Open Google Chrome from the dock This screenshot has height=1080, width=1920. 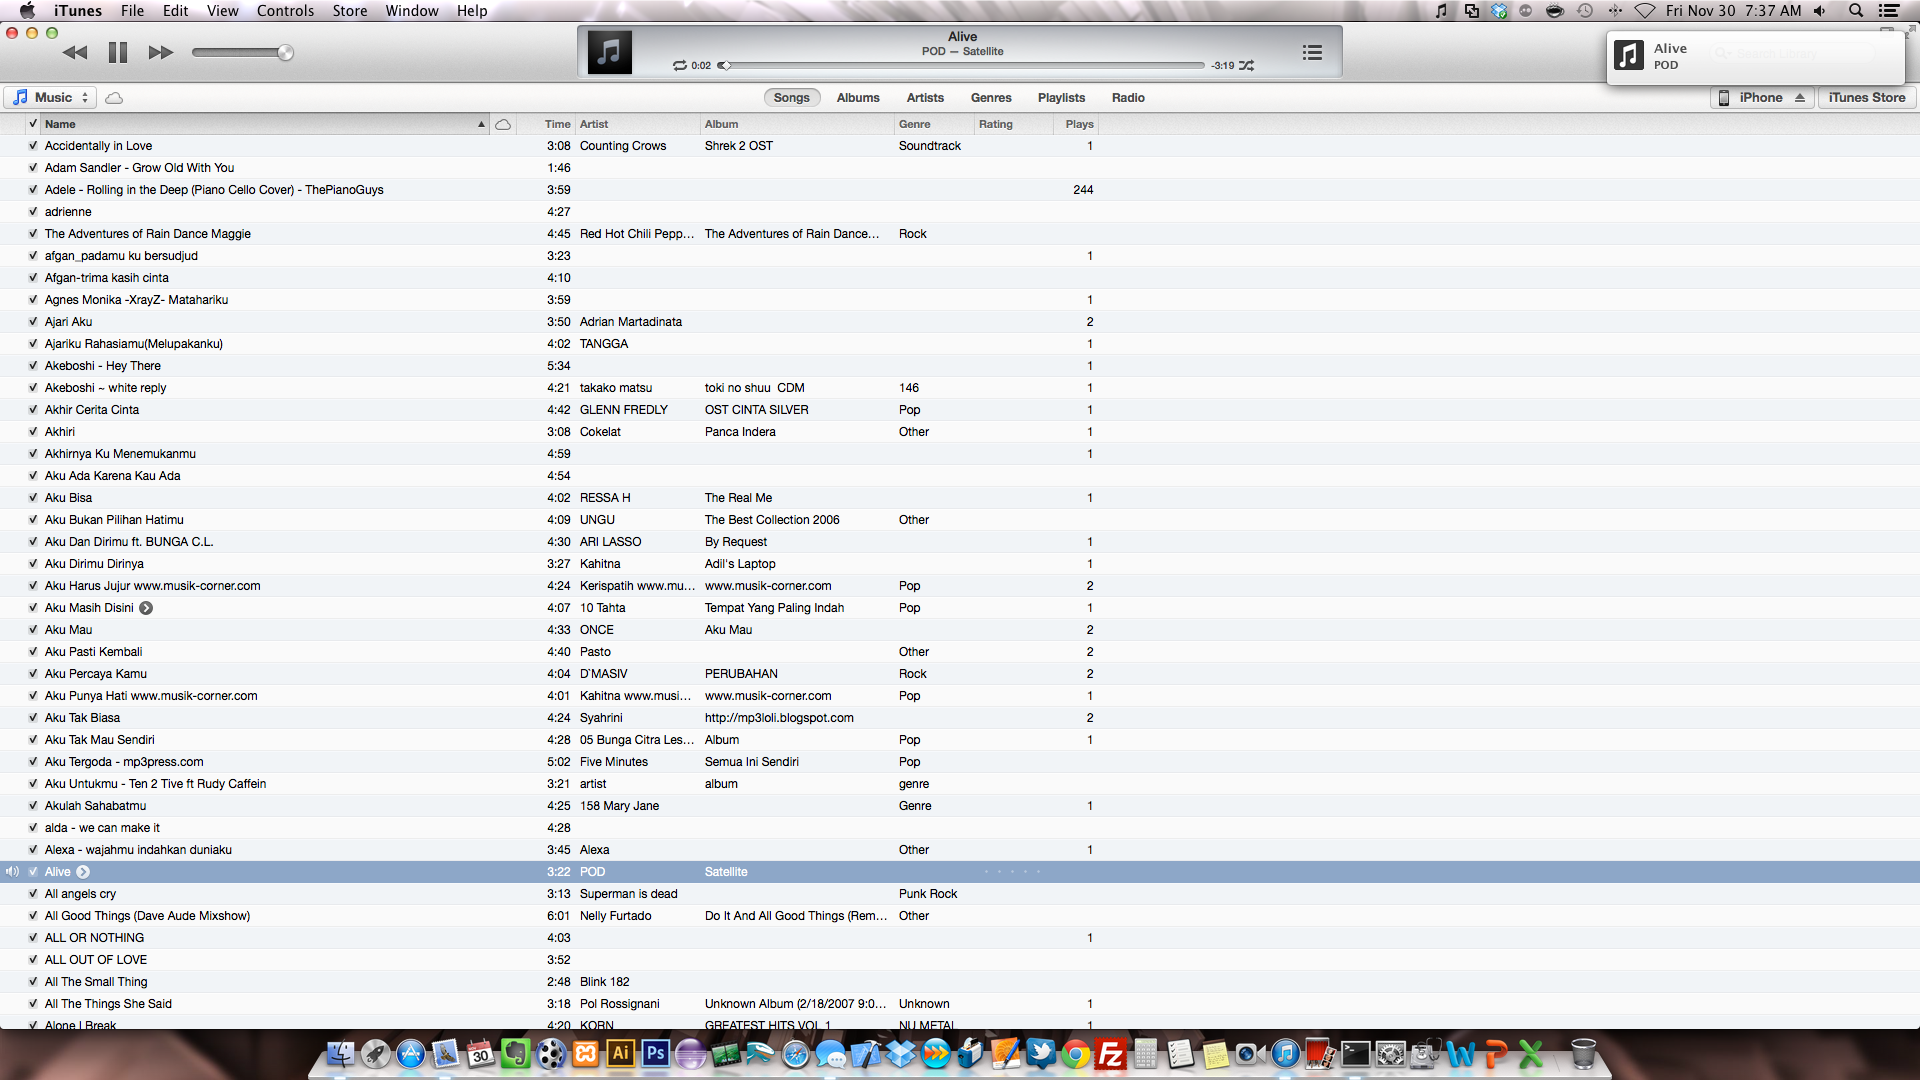pyautogui.click(x=1075, y=1054)
